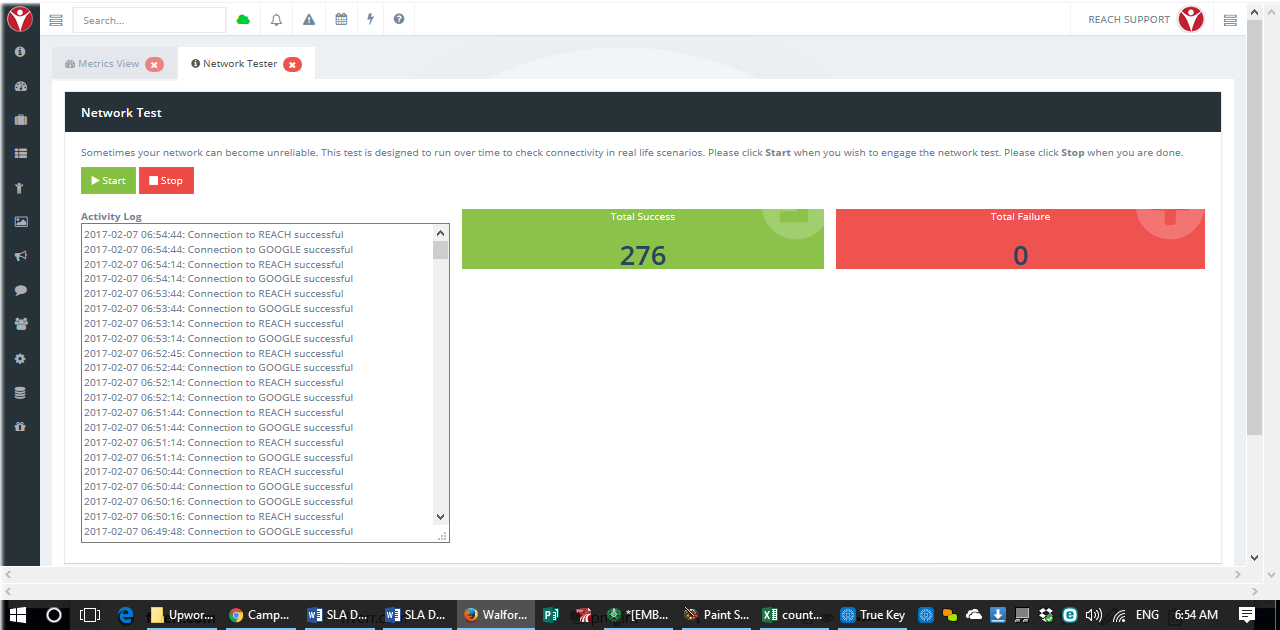Click the 'Network Test' panel heading
This screenshot has height=630, width=1280.
(121, 113)
